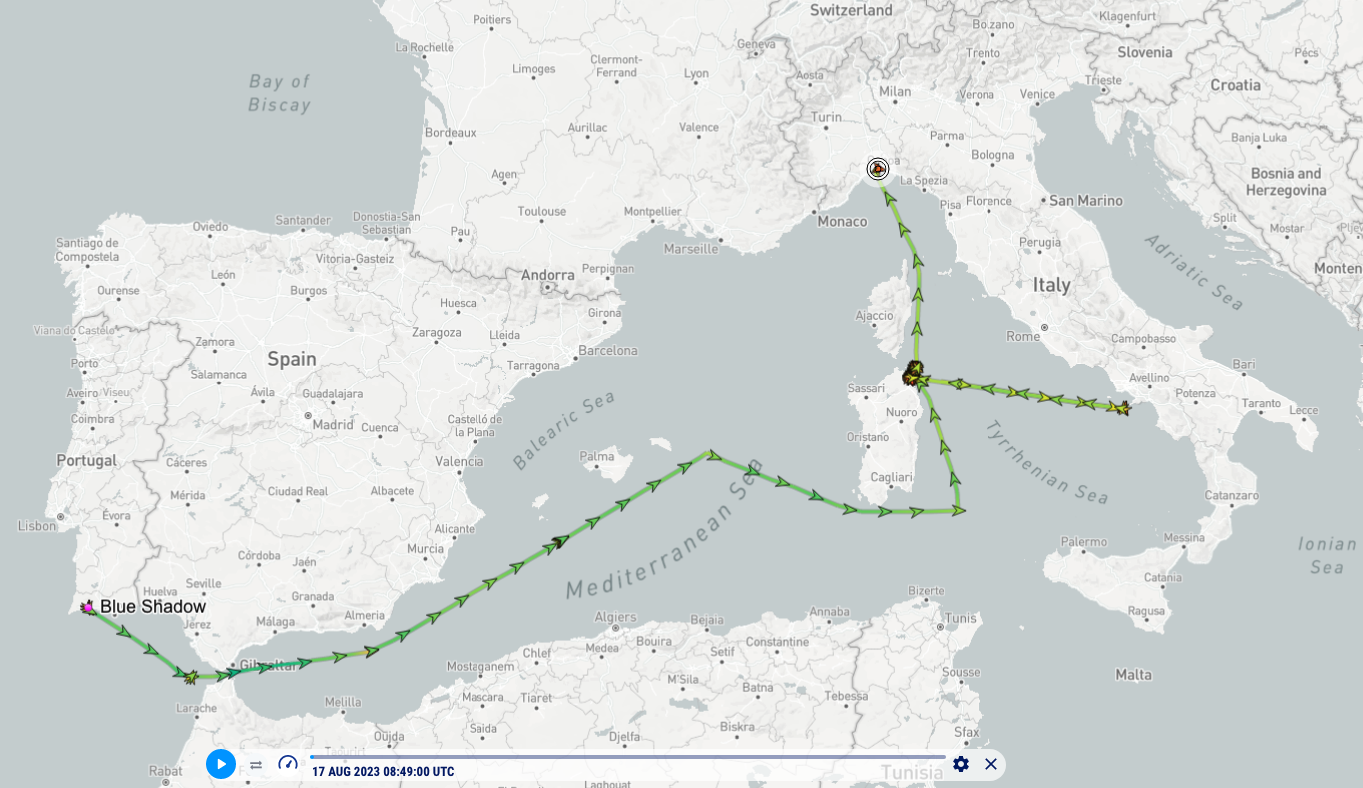Click the Tunis city label
The image size is (1363, 788).
pos(960,618)
